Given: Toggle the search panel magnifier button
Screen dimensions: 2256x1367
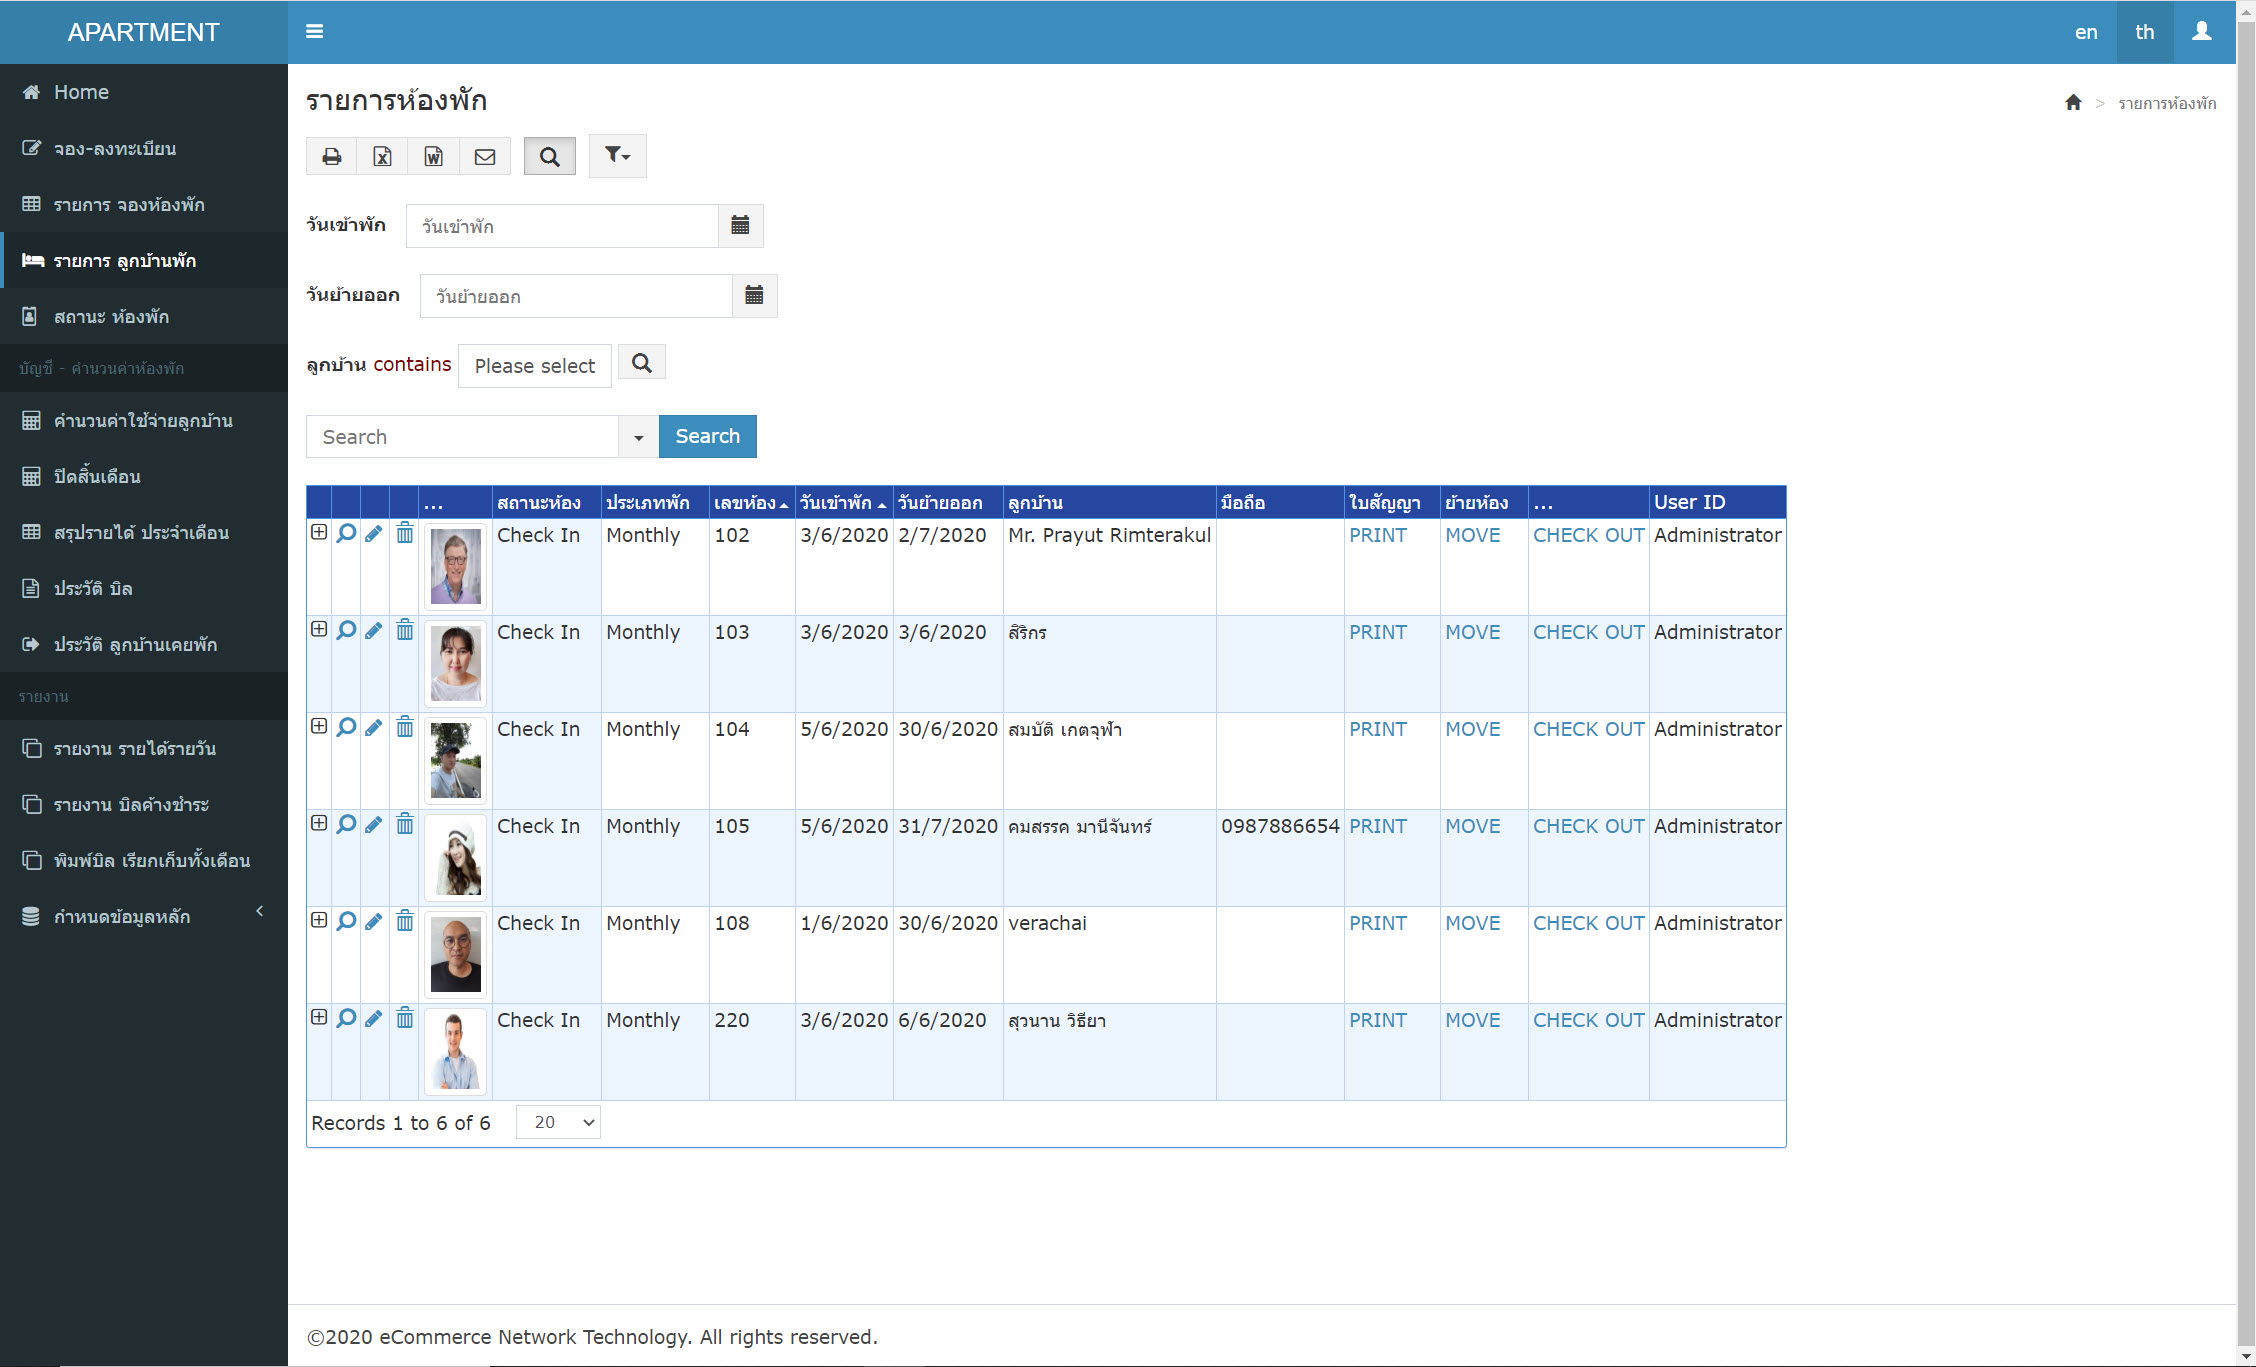Looking at the screenshot, I should tap(549, 157).
